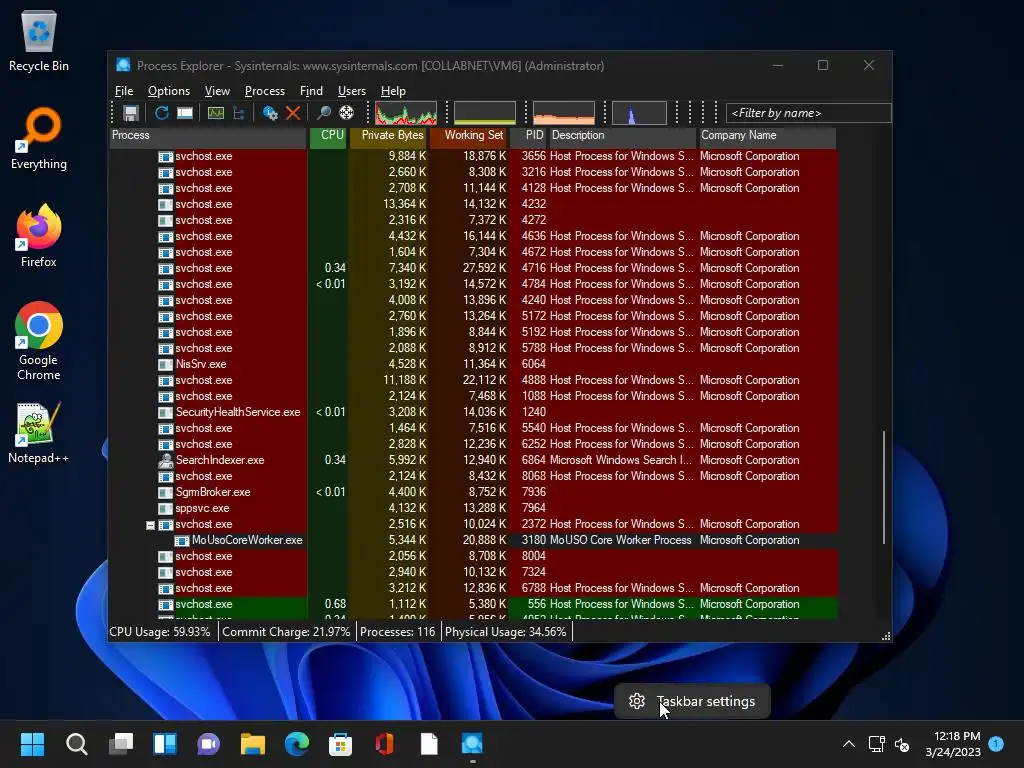Open the Find menu
The image size is (1024, 768).
[x=311, y=91]
